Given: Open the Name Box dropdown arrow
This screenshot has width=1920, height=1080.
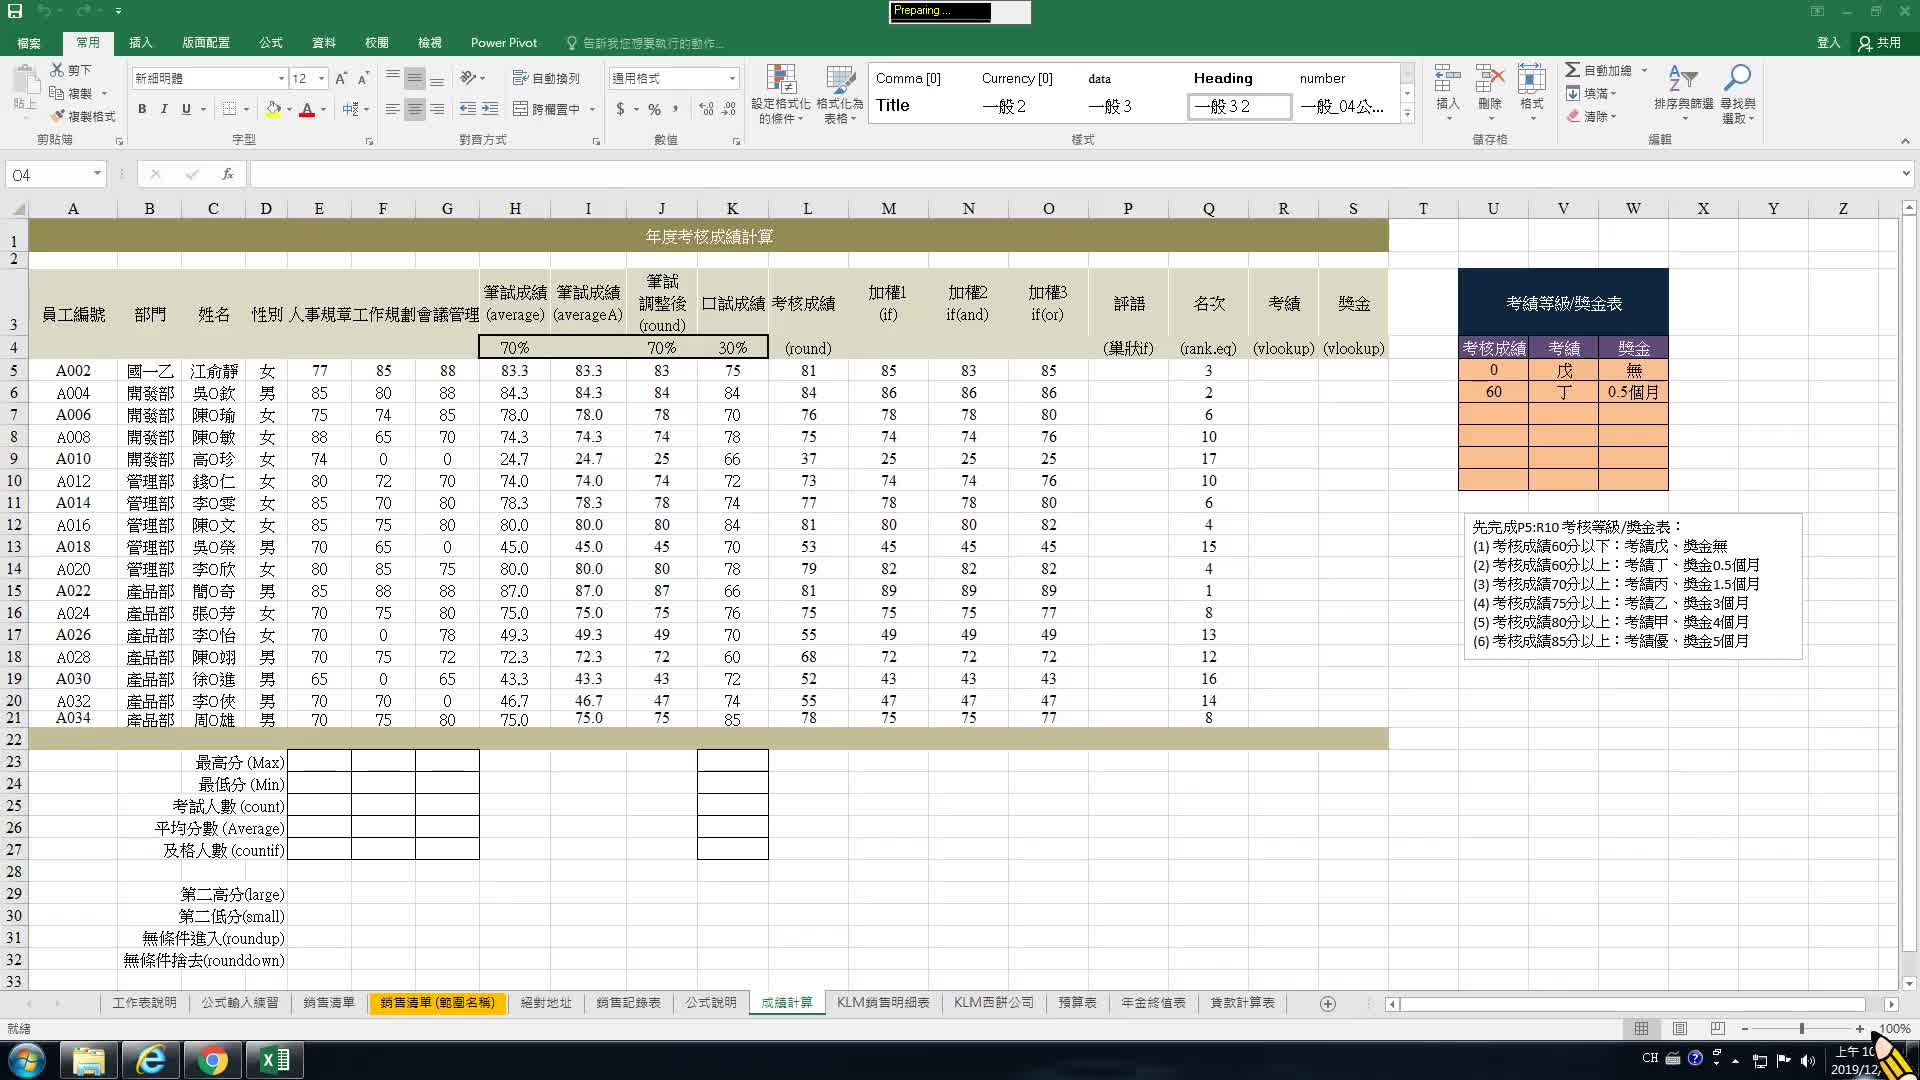Looking at the screenshot, I should [x=97, y=174].
